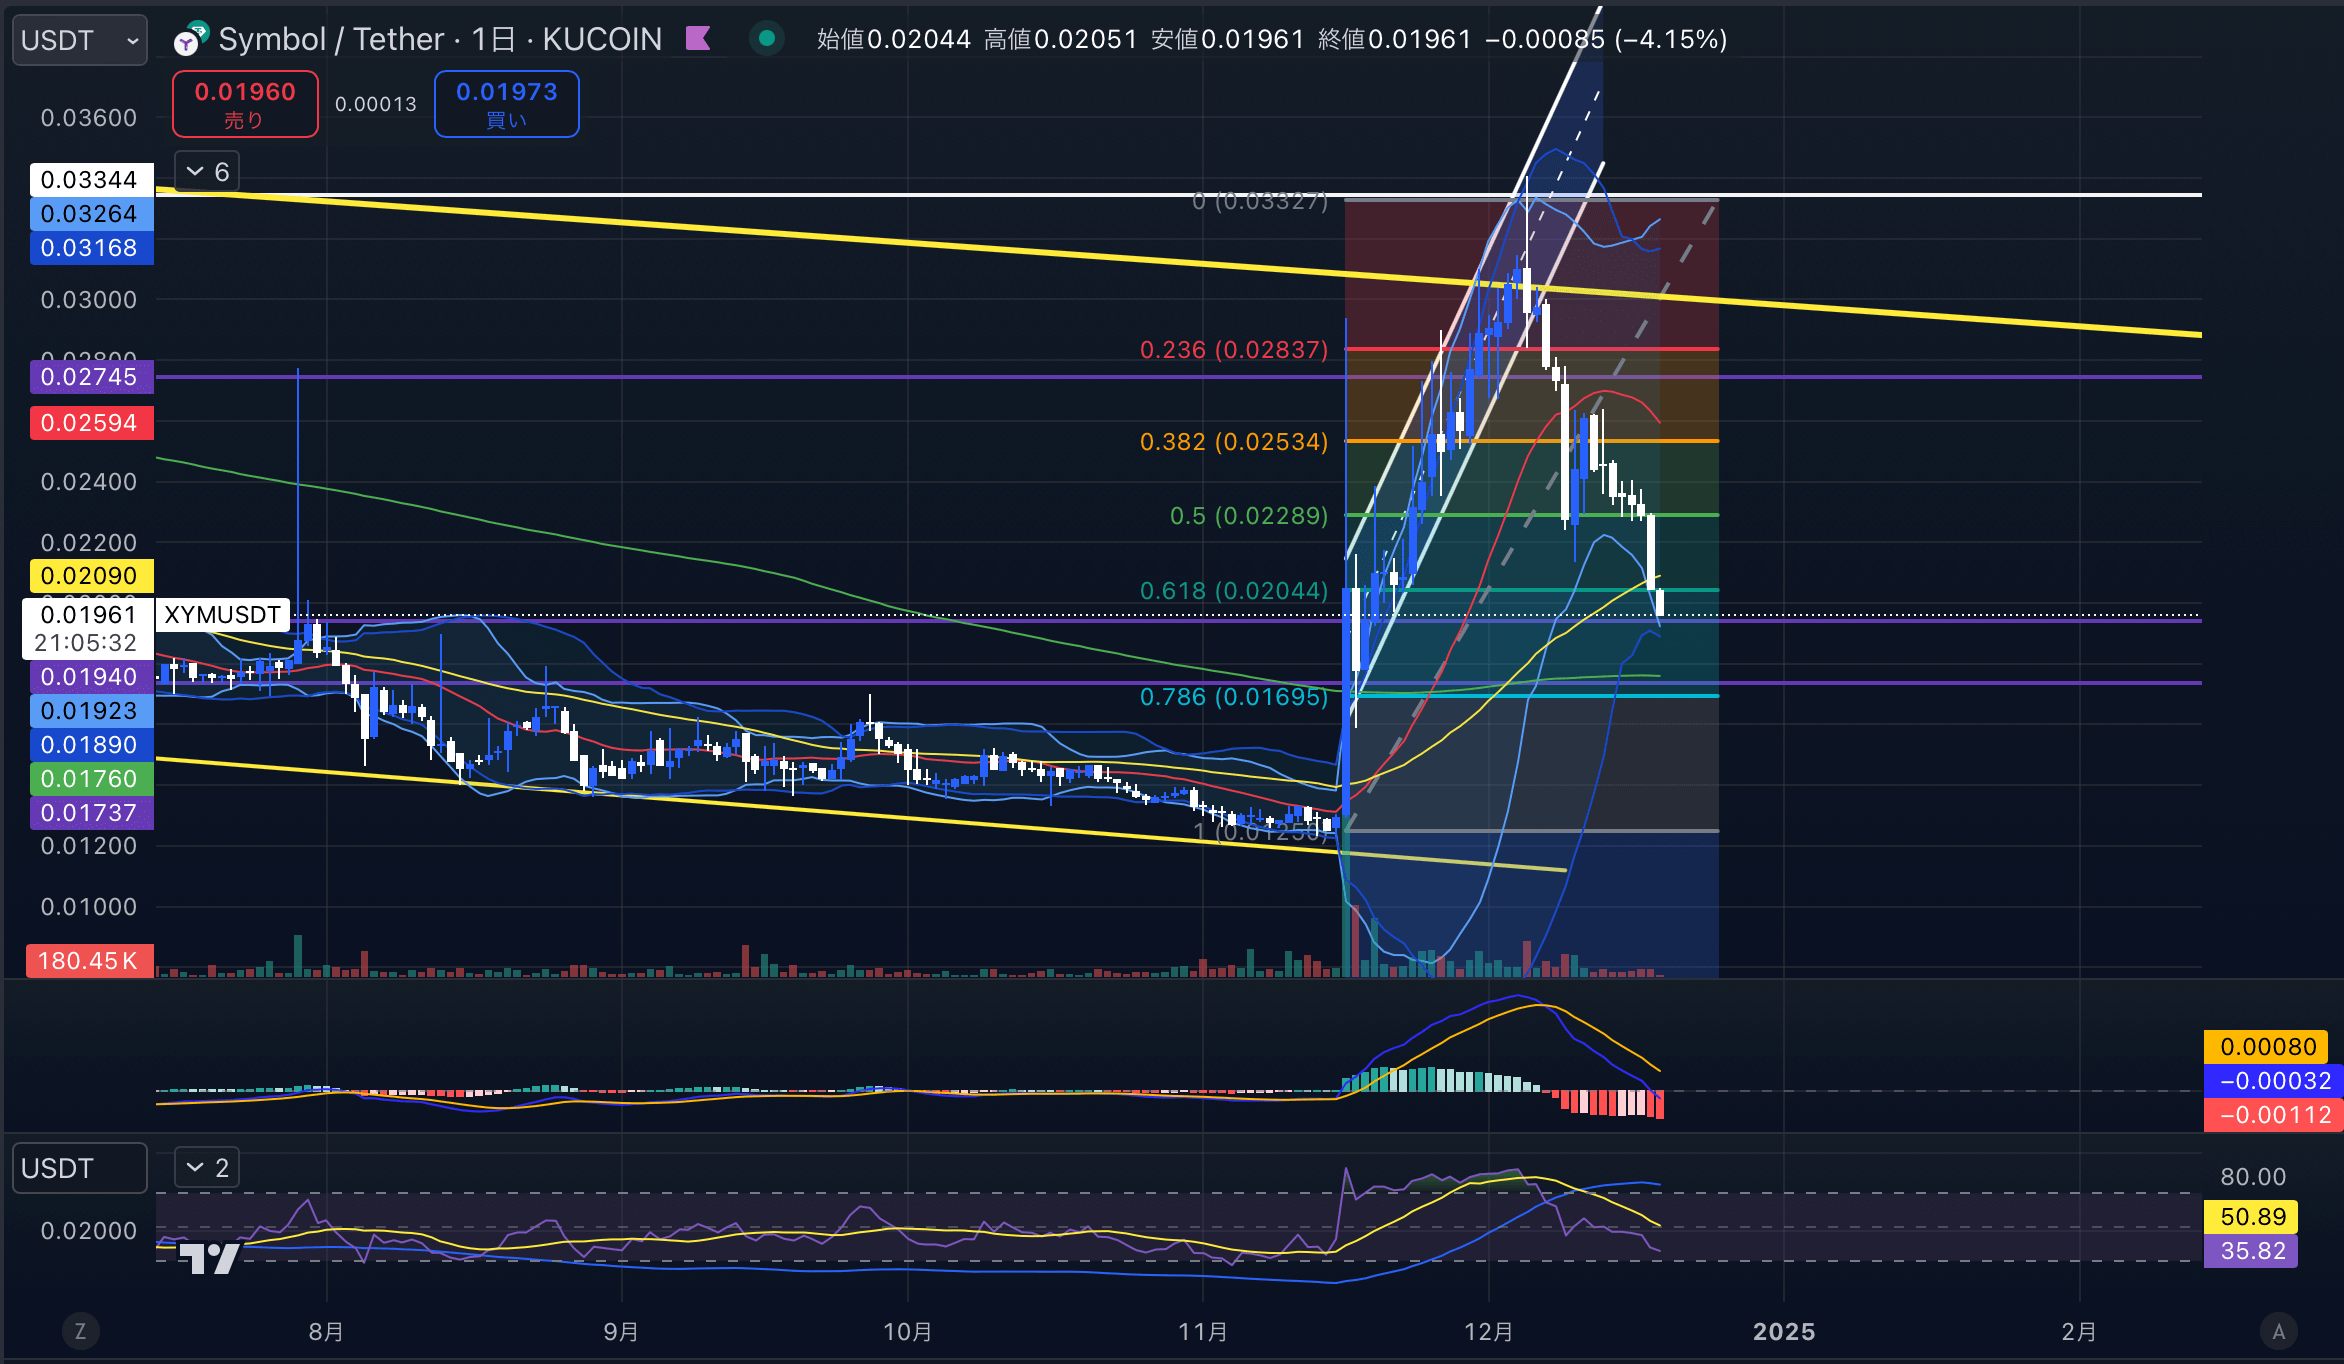This screenshot has width=2344, height=1364.
Task: Click the XYMUSDT symbol tag
Action: (x=222, y=615)
